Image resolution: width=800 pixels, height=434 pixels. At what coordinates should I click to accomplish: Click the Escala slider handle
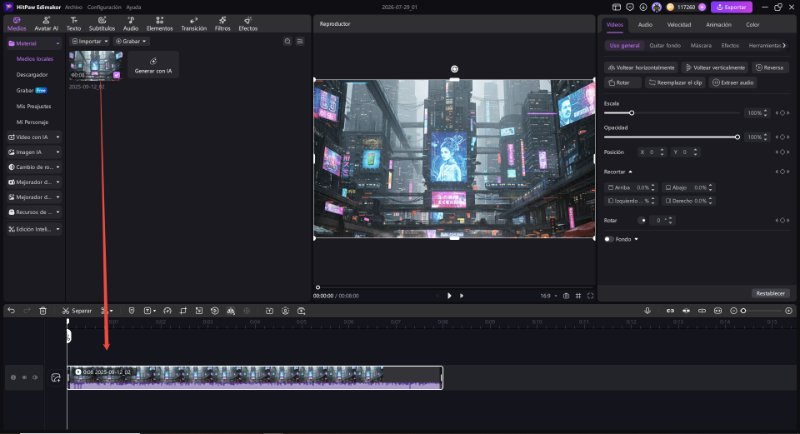[632, 113]
